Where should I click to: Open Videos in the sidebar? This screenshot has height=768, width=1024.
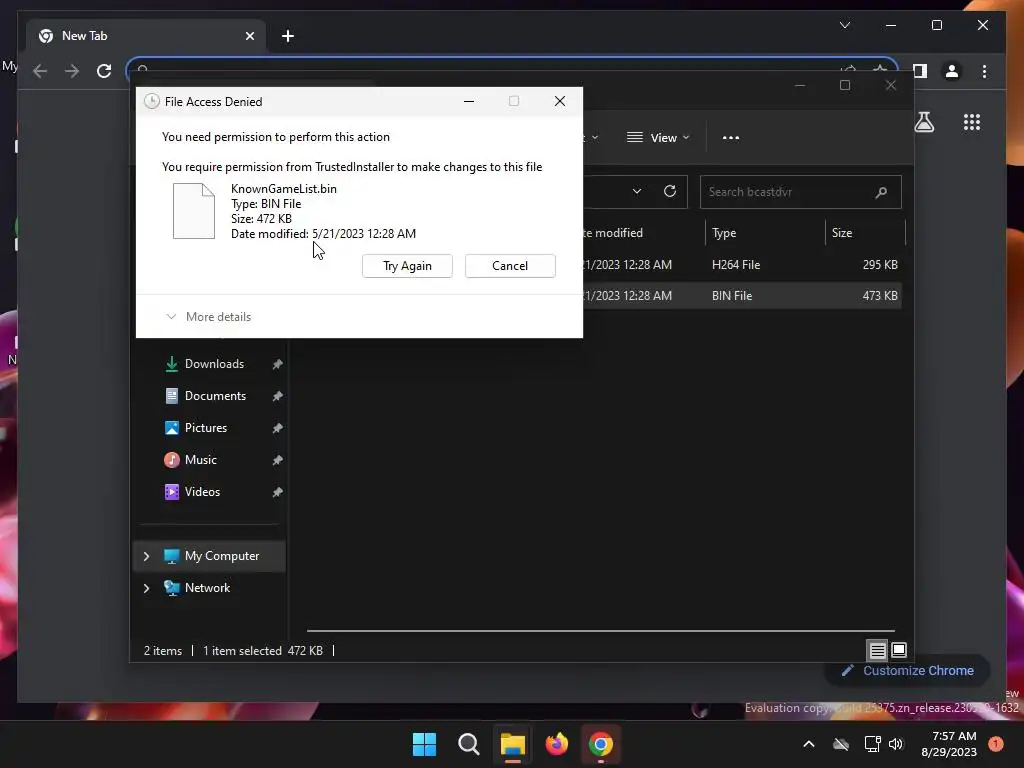click(x=202, y=492)
